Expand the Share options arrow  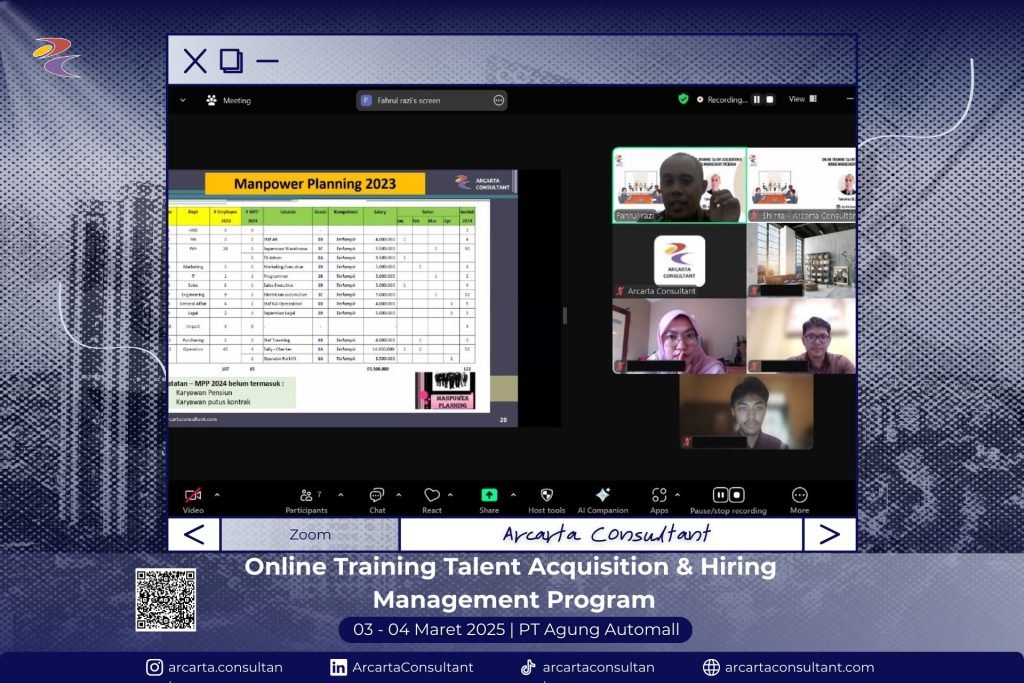513,494
